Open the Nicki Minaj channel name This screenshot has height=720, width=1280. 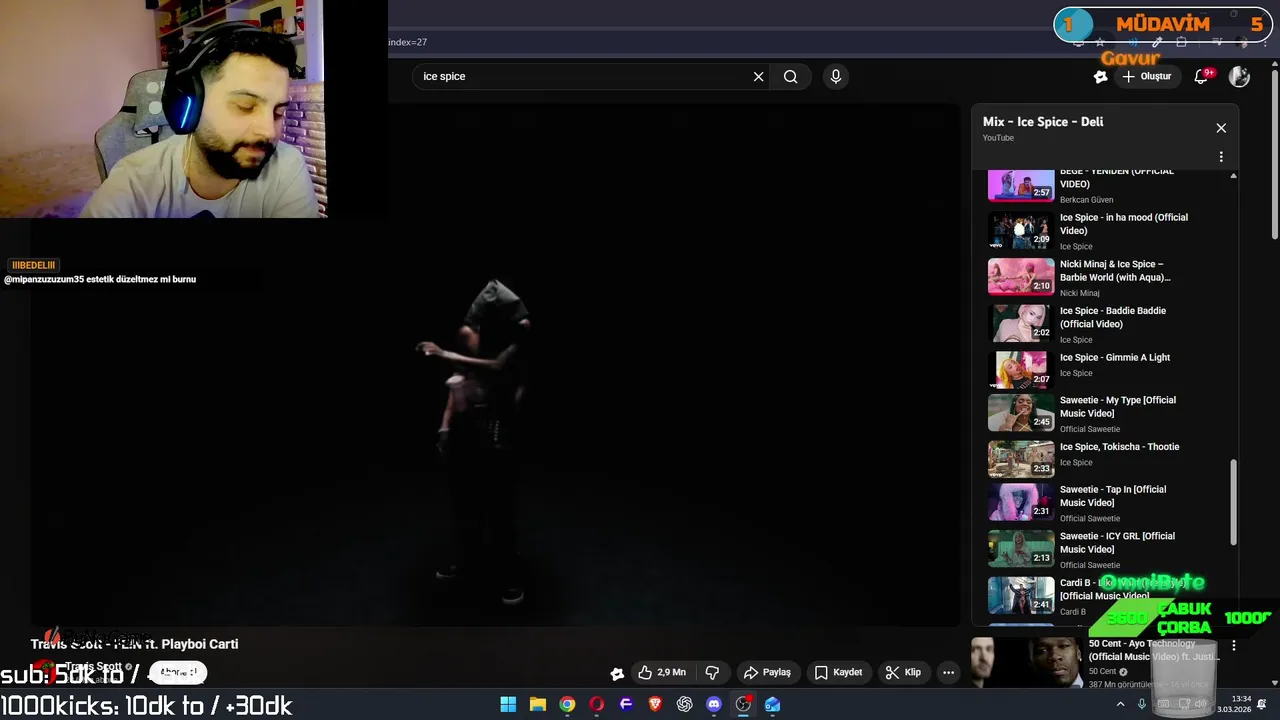point(1080,293)
